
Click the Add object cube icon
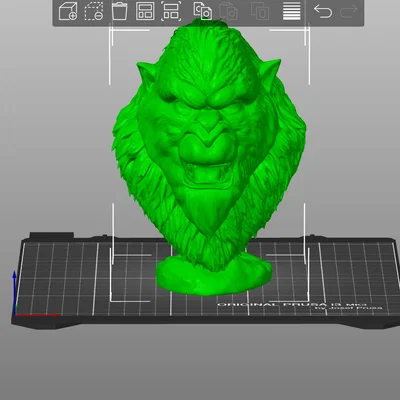pyautogui.click(x=68, y=11)
